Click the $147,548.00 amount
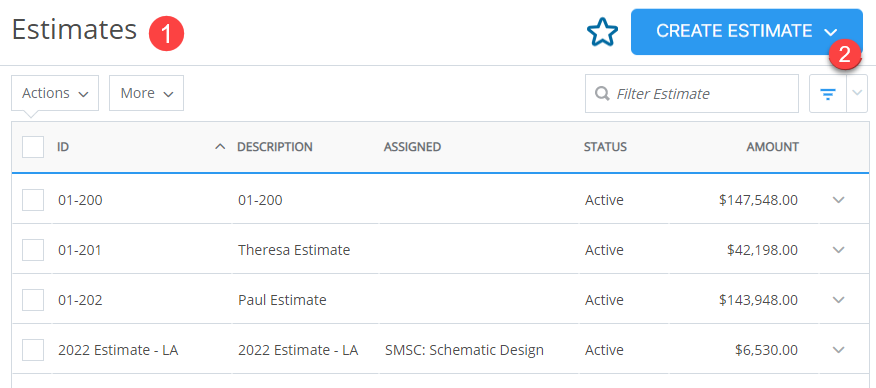This screenshot has height=388, width=876. (759, 200)
